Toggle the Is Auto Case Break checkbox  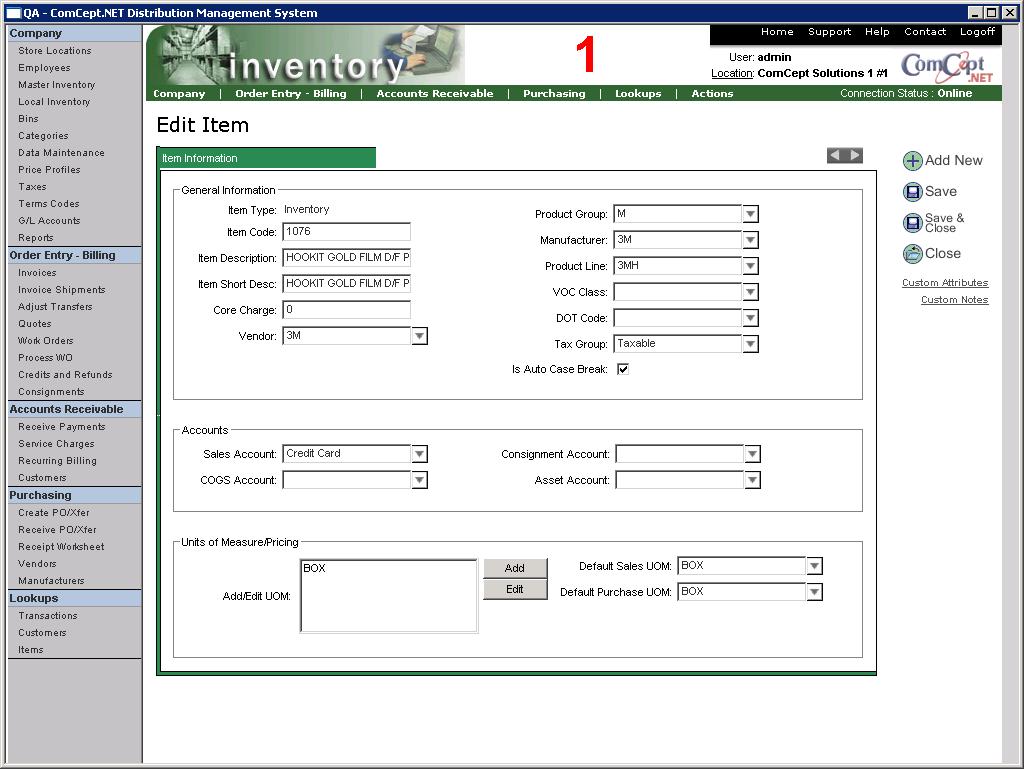point(623,369)
